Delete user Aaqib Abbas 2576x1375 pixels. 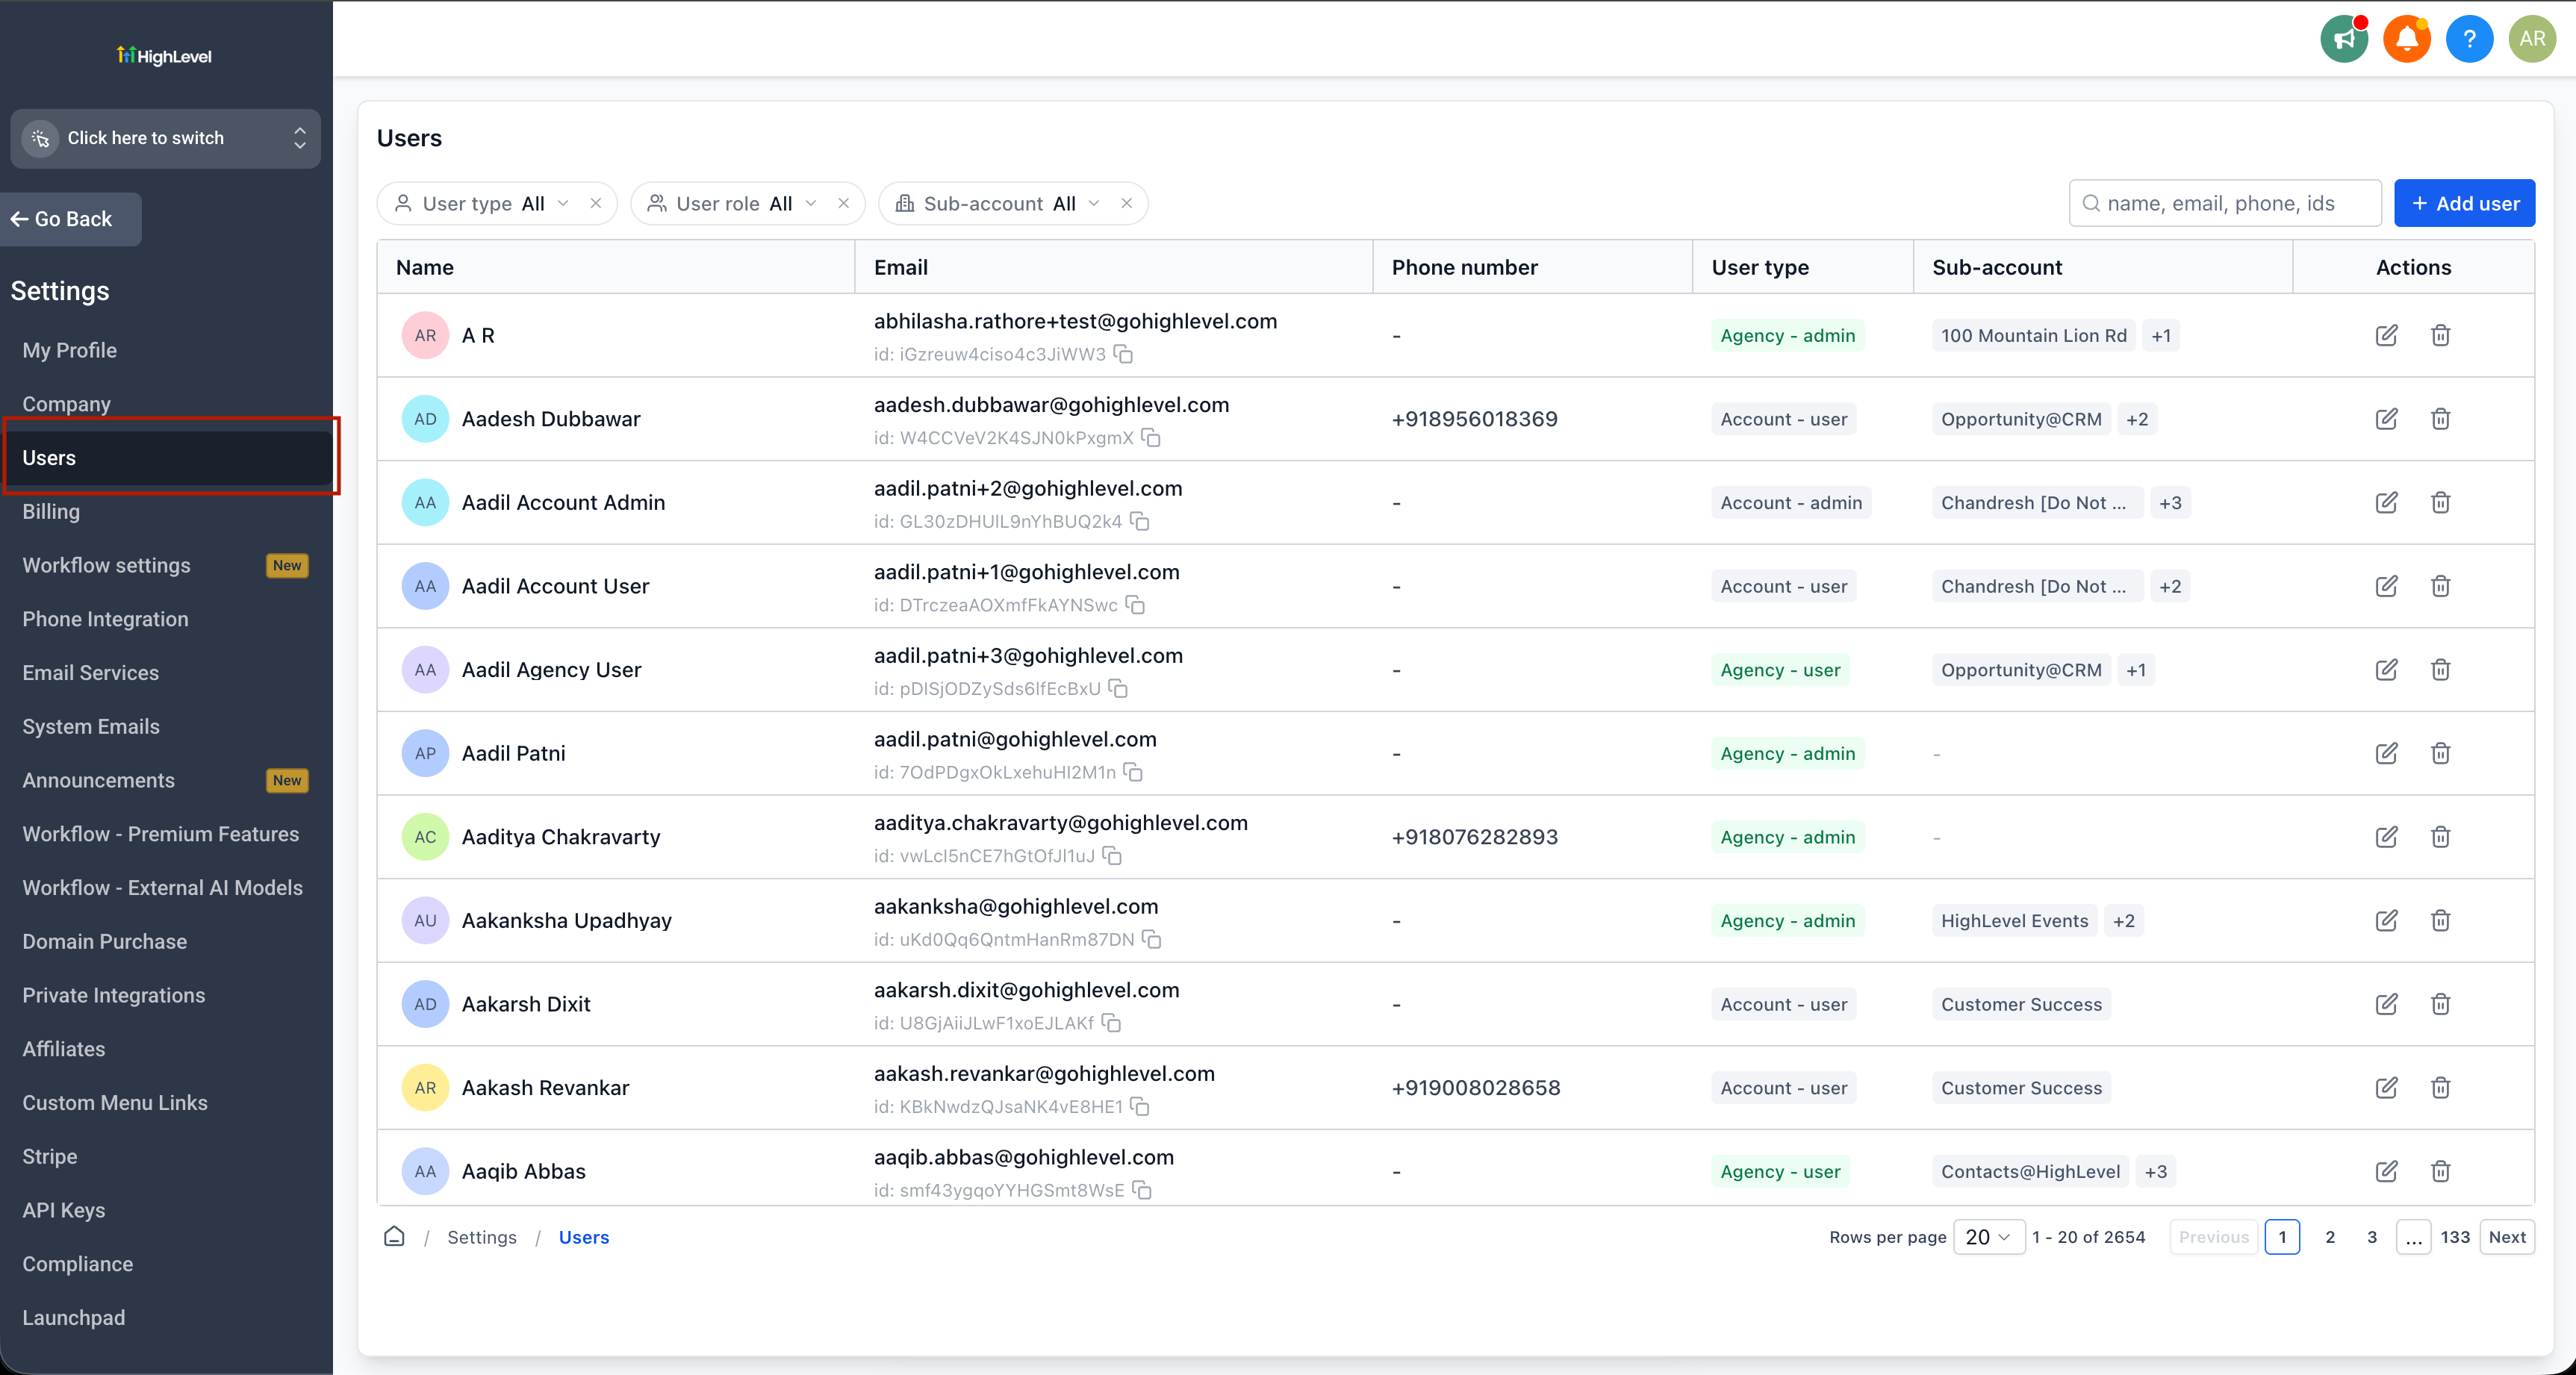pyautogui.click(x=2440, y=1171)
